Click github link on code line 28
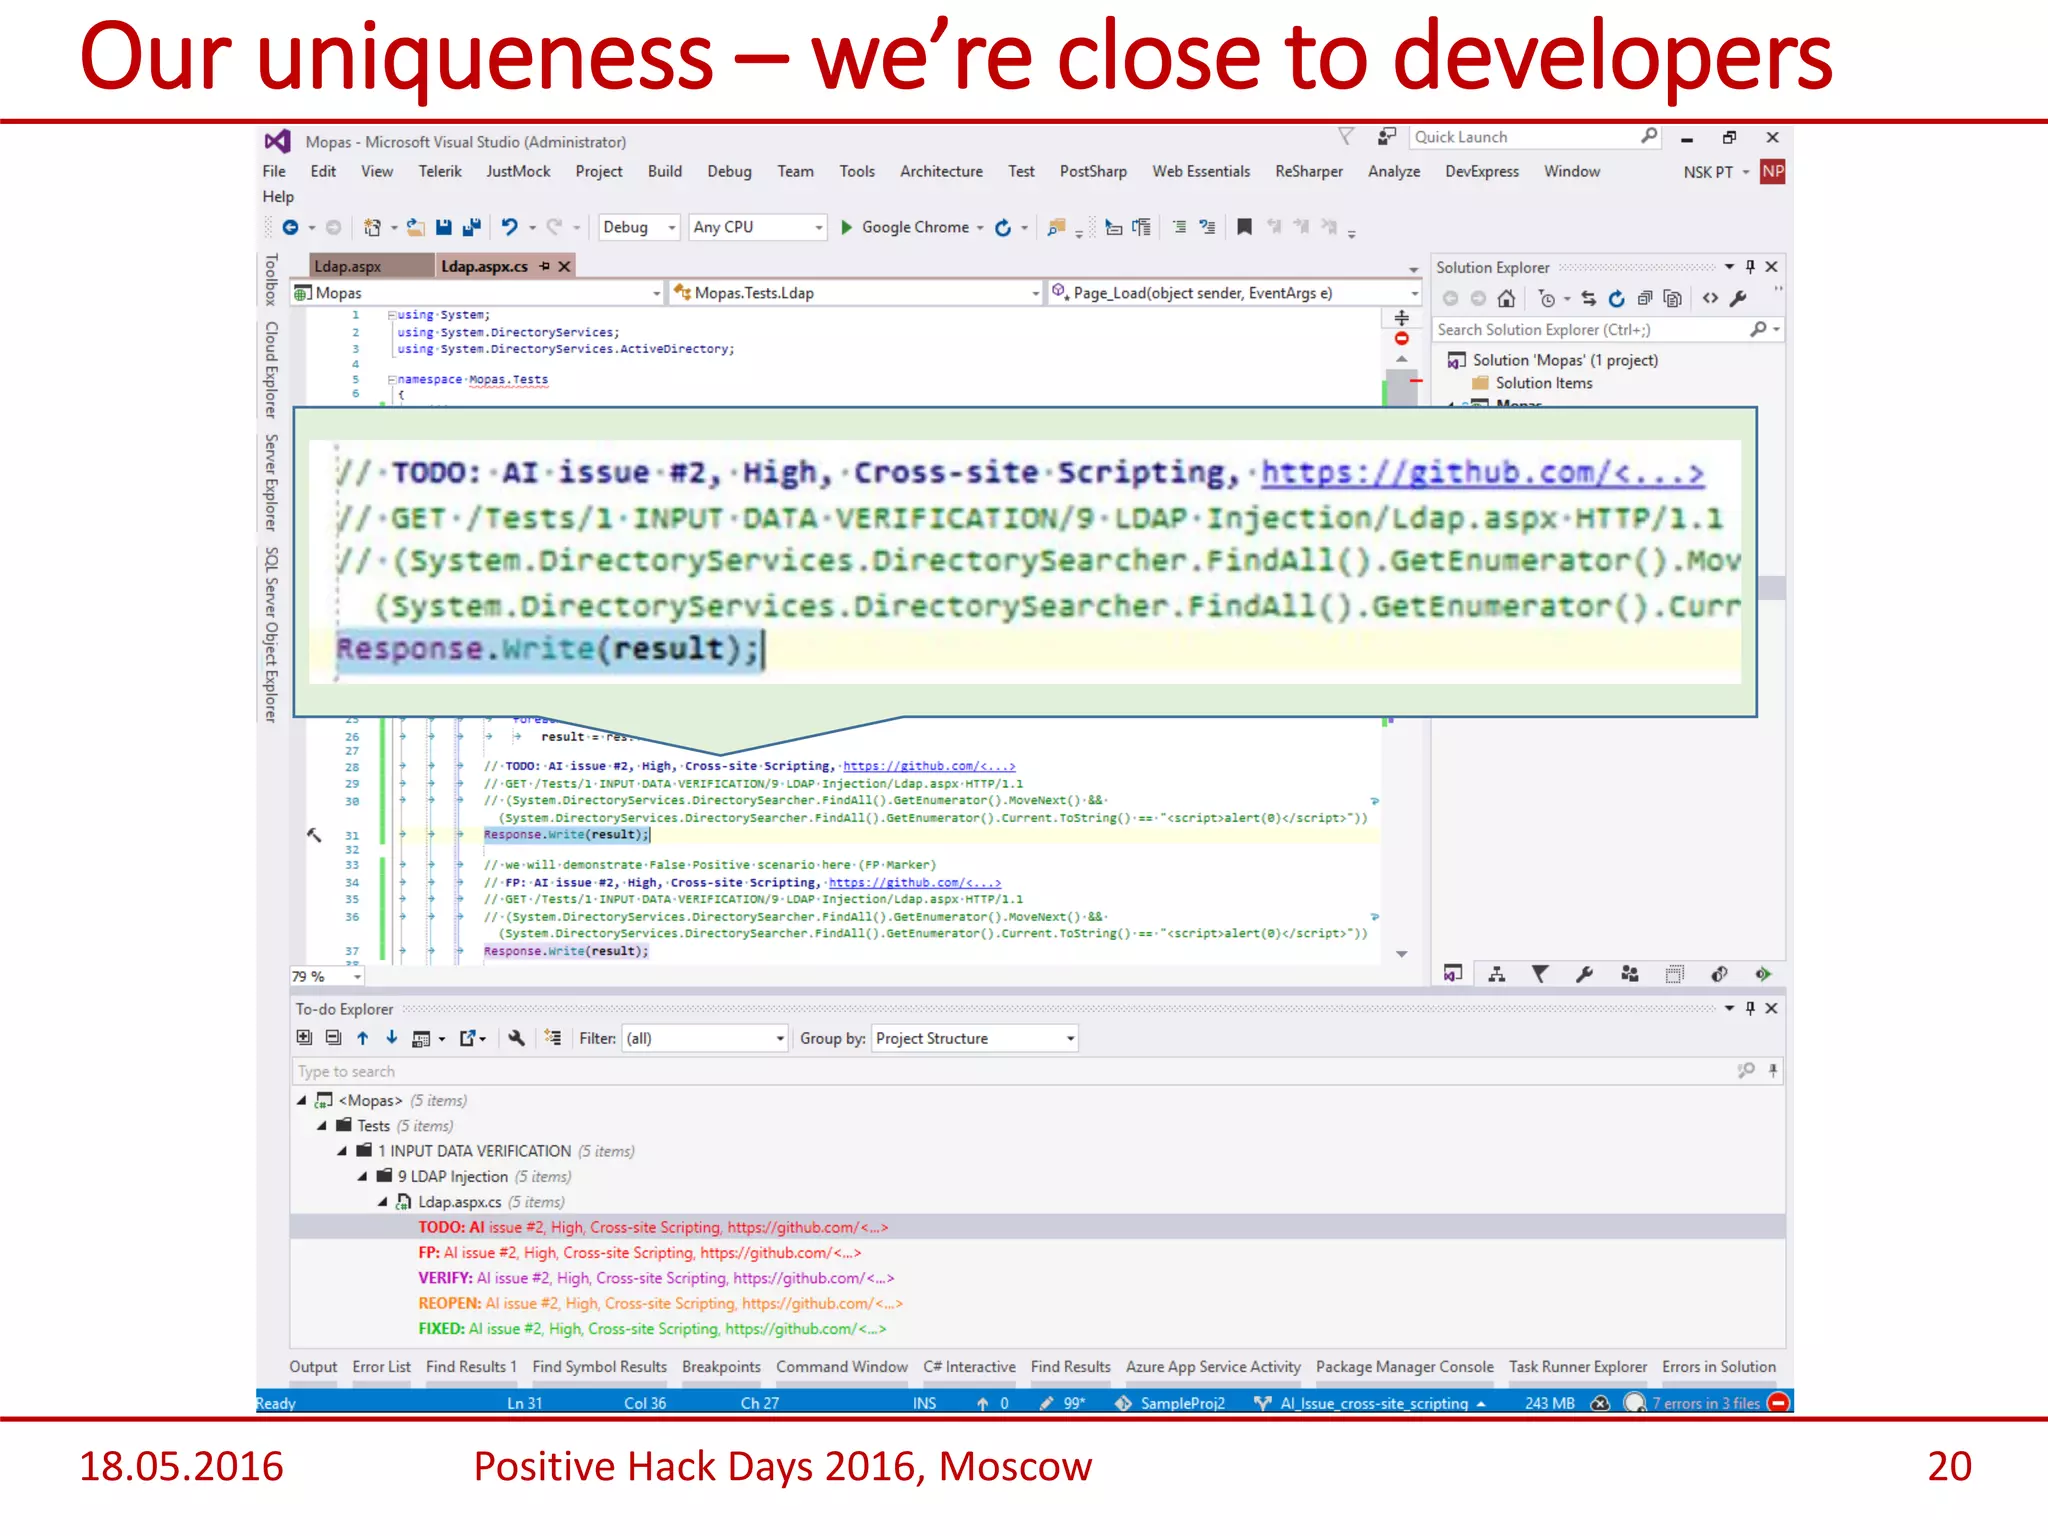 (x=929, y=766)
